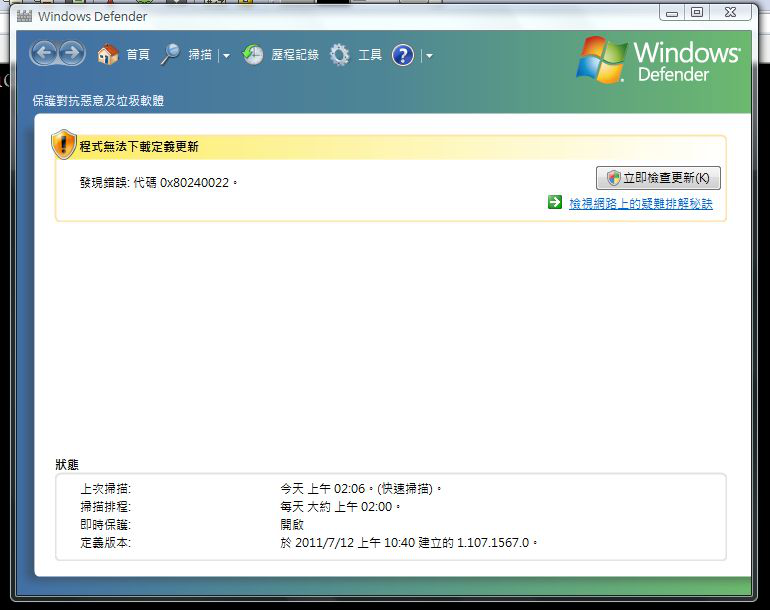
Task: Click real-time protection value 開啟
Action: coord(292,525)
